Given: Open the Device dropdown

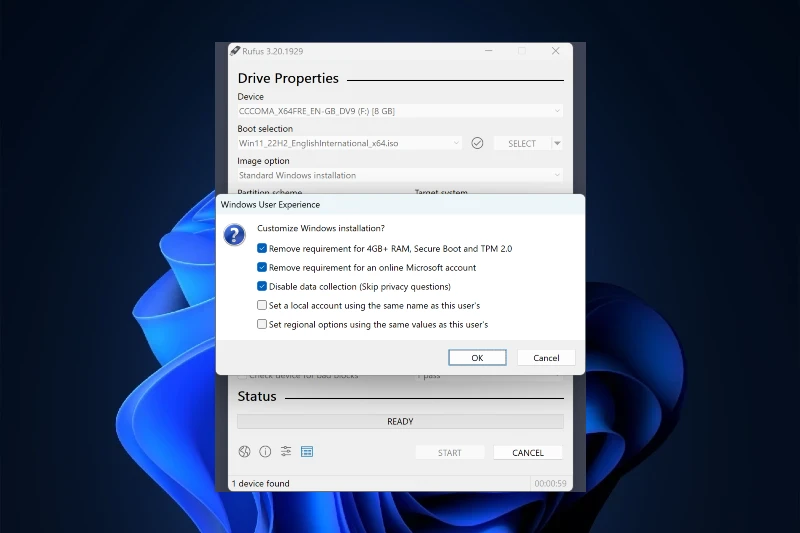Looking at the screenshot, I should tap(400, 111).
